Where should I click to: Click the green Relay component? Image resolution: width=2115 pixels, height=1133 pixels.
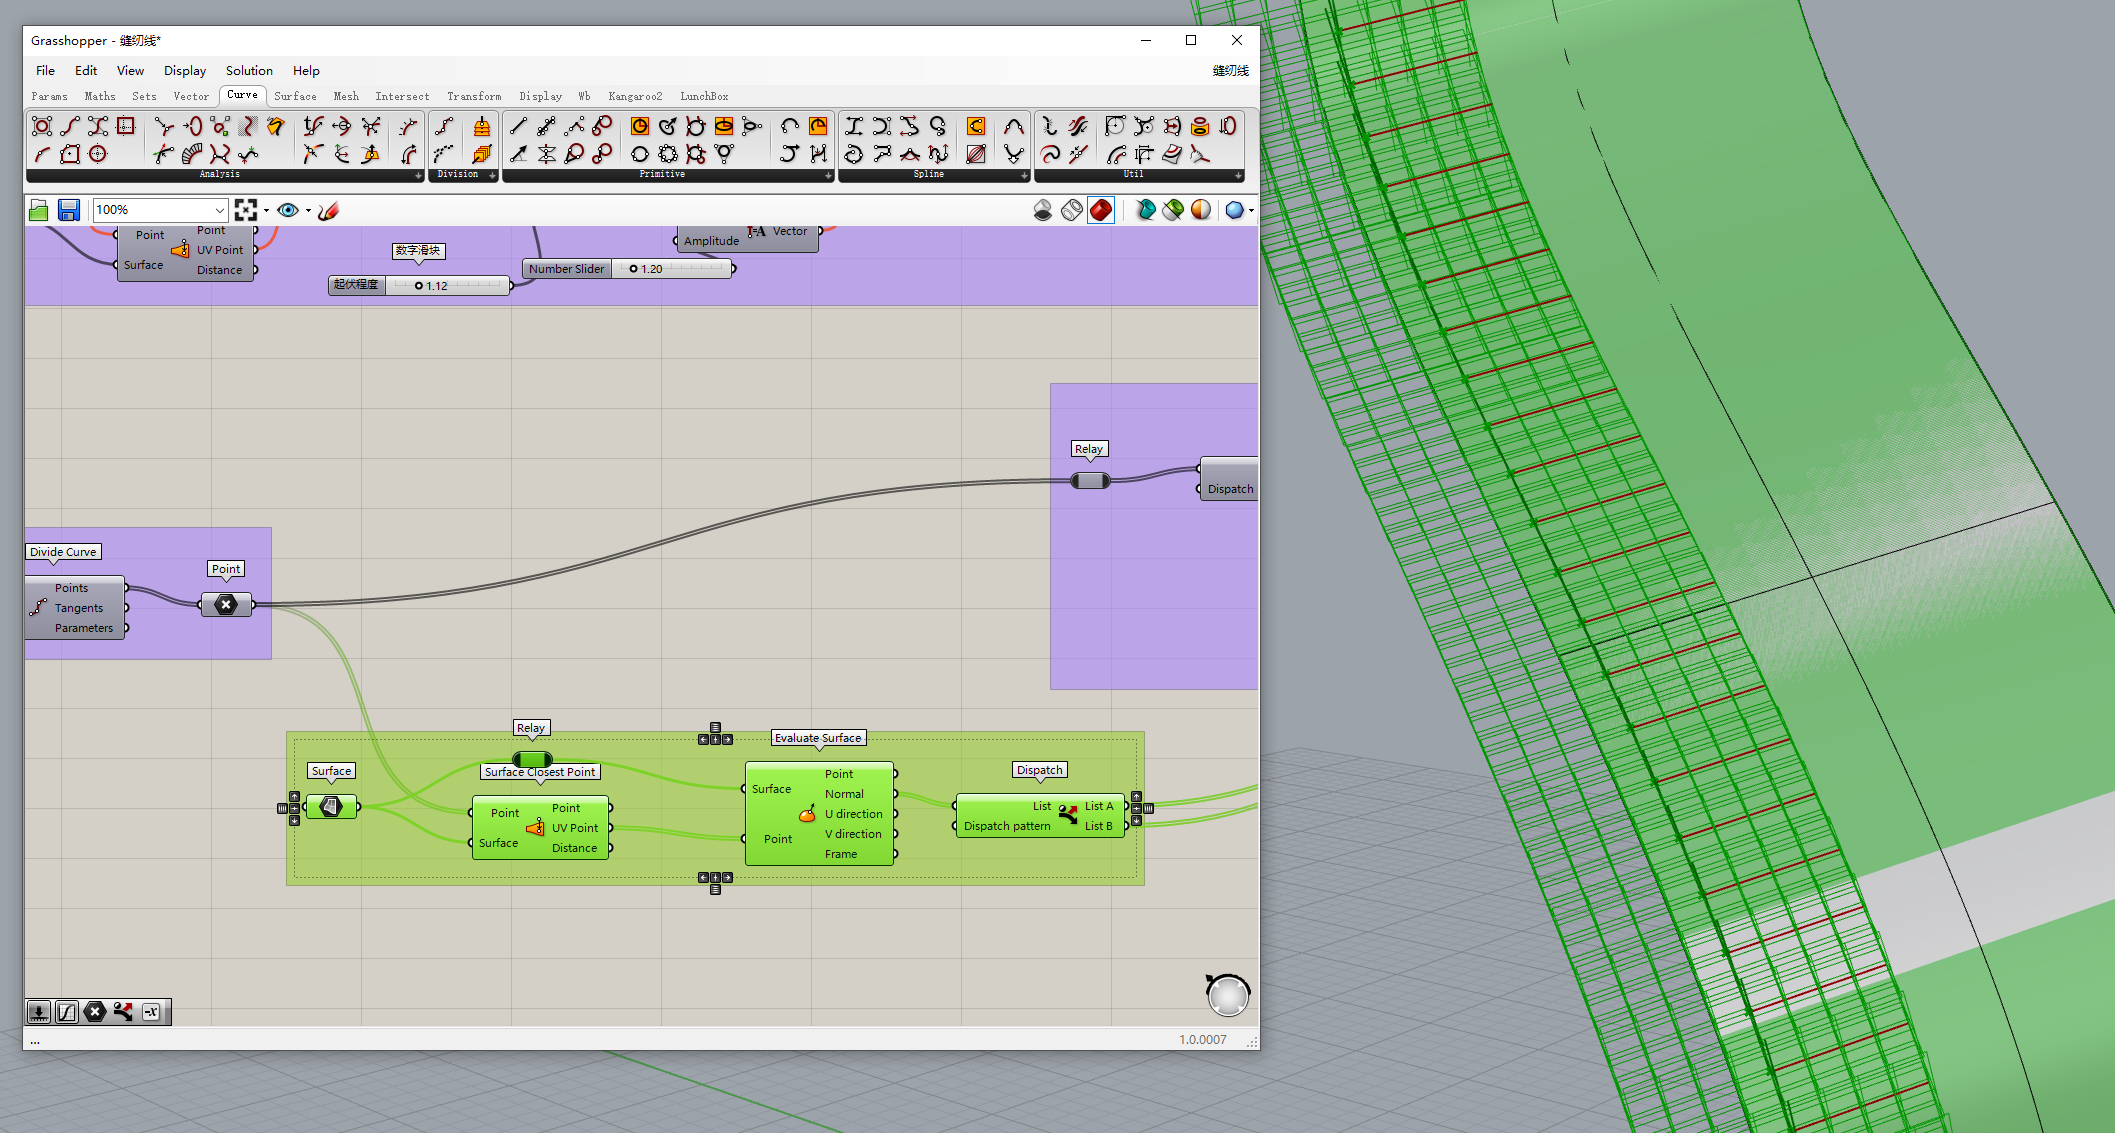click(x=532, y=759)
